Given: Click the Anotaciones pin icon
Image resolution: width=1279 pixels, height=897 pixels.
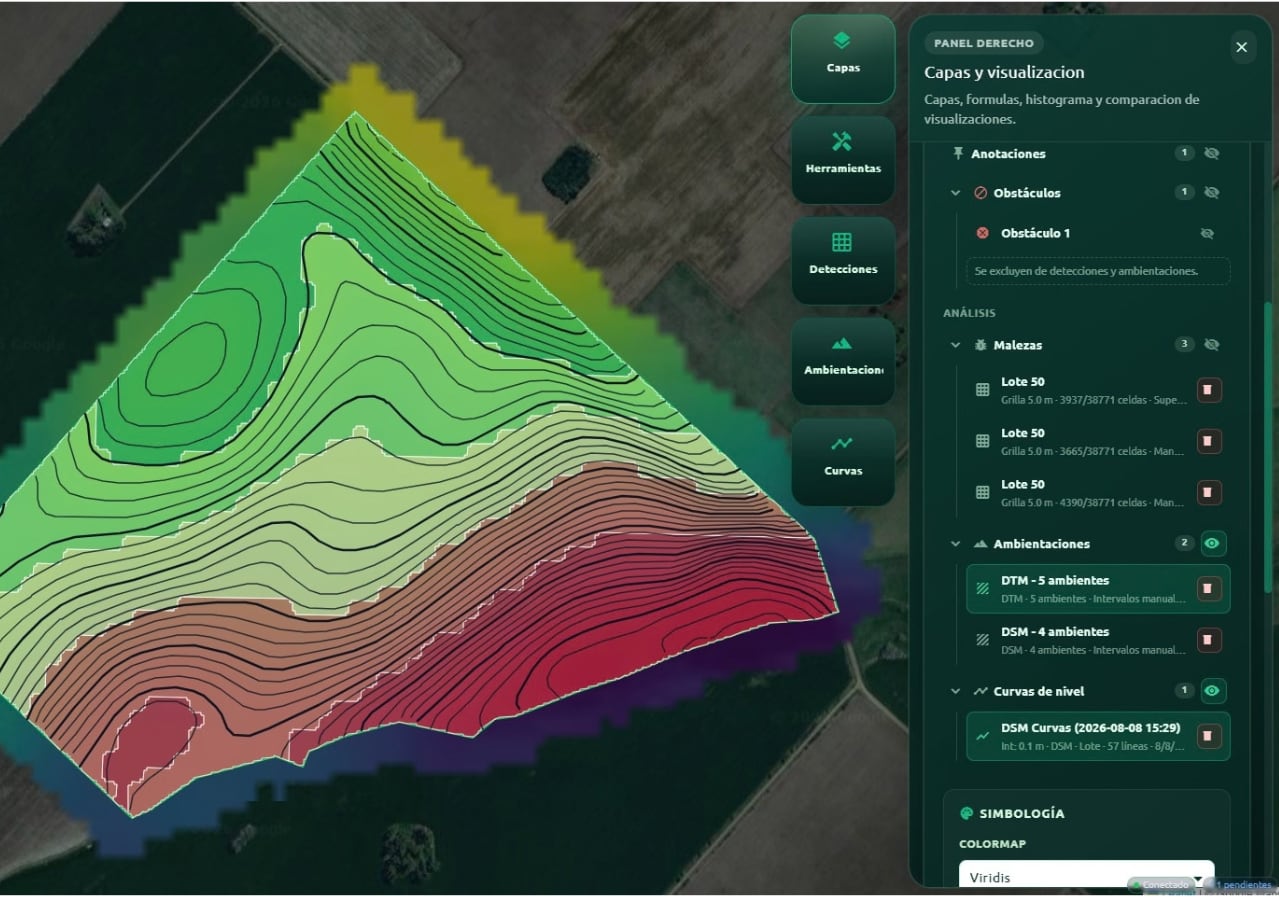Looking at the screenshot, I should [957, 154].
